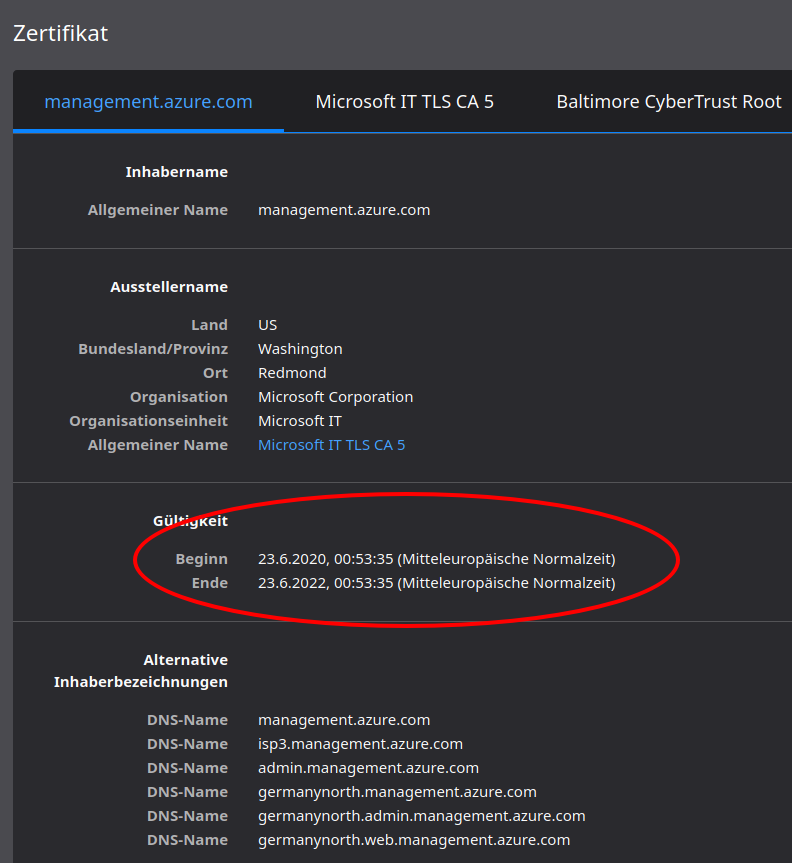
Task: Click the Gültigkeit section heading
Action: [x=190, y=521]
